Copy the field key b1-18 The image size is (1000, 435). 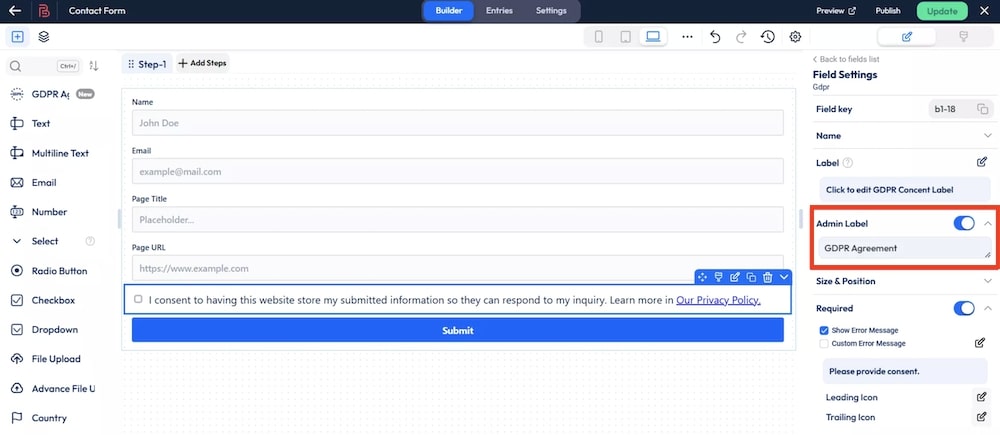tap(982, 109)
